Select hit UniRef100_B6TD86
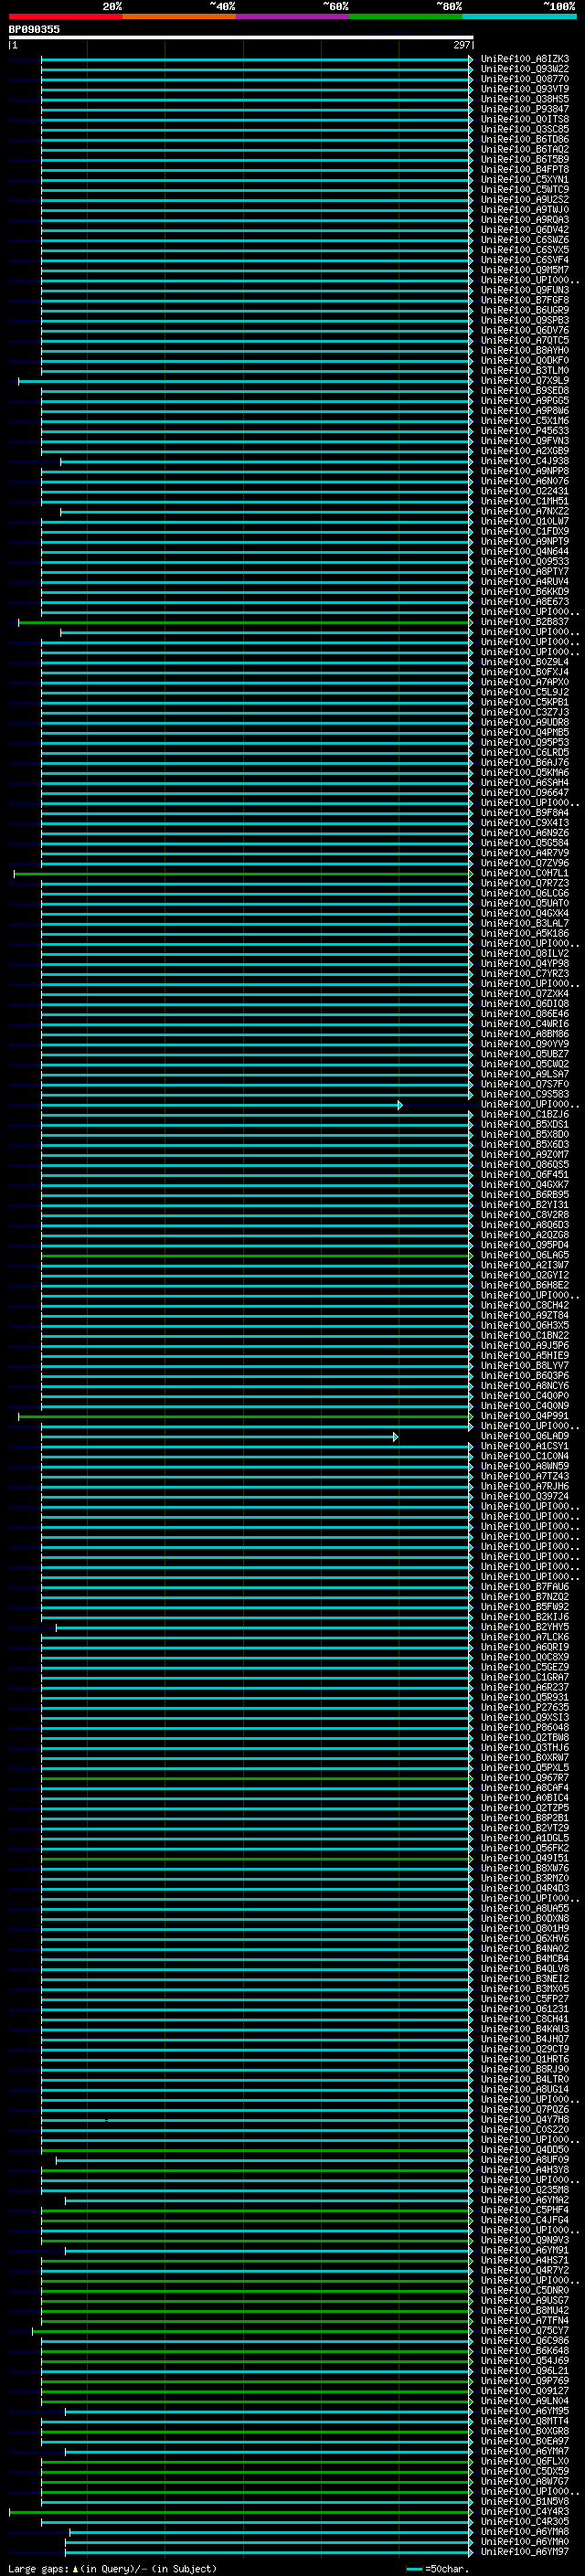The width and height of the screenshot is (585, 2576). (525, 139)
